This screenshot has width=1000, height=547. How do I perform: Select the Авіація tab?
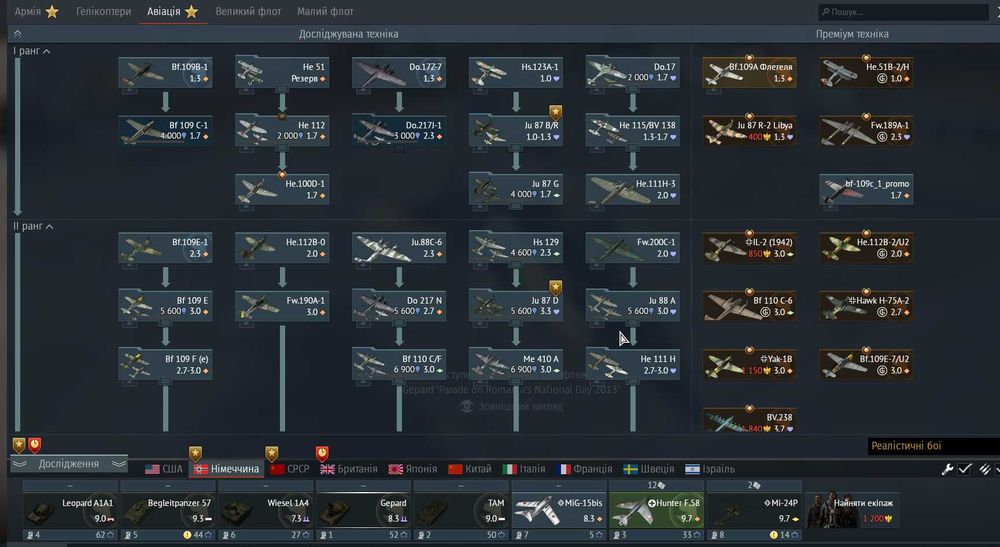(172, 11)
